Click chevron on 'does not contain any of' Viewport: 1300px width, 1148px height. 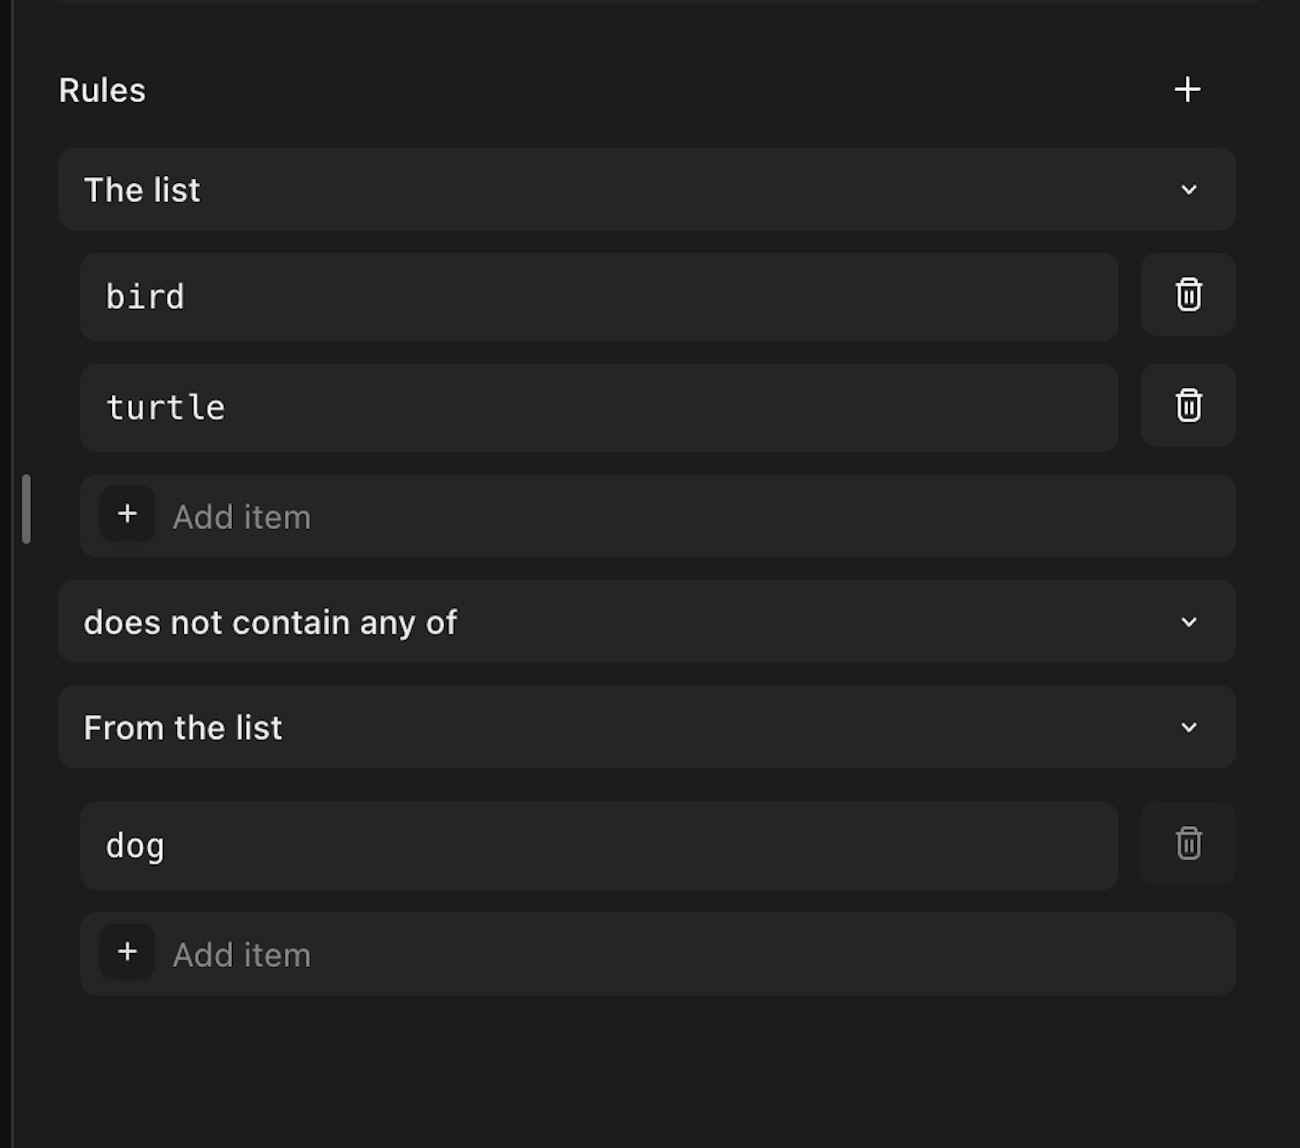pyautogui.click(x=1188, y=622)
